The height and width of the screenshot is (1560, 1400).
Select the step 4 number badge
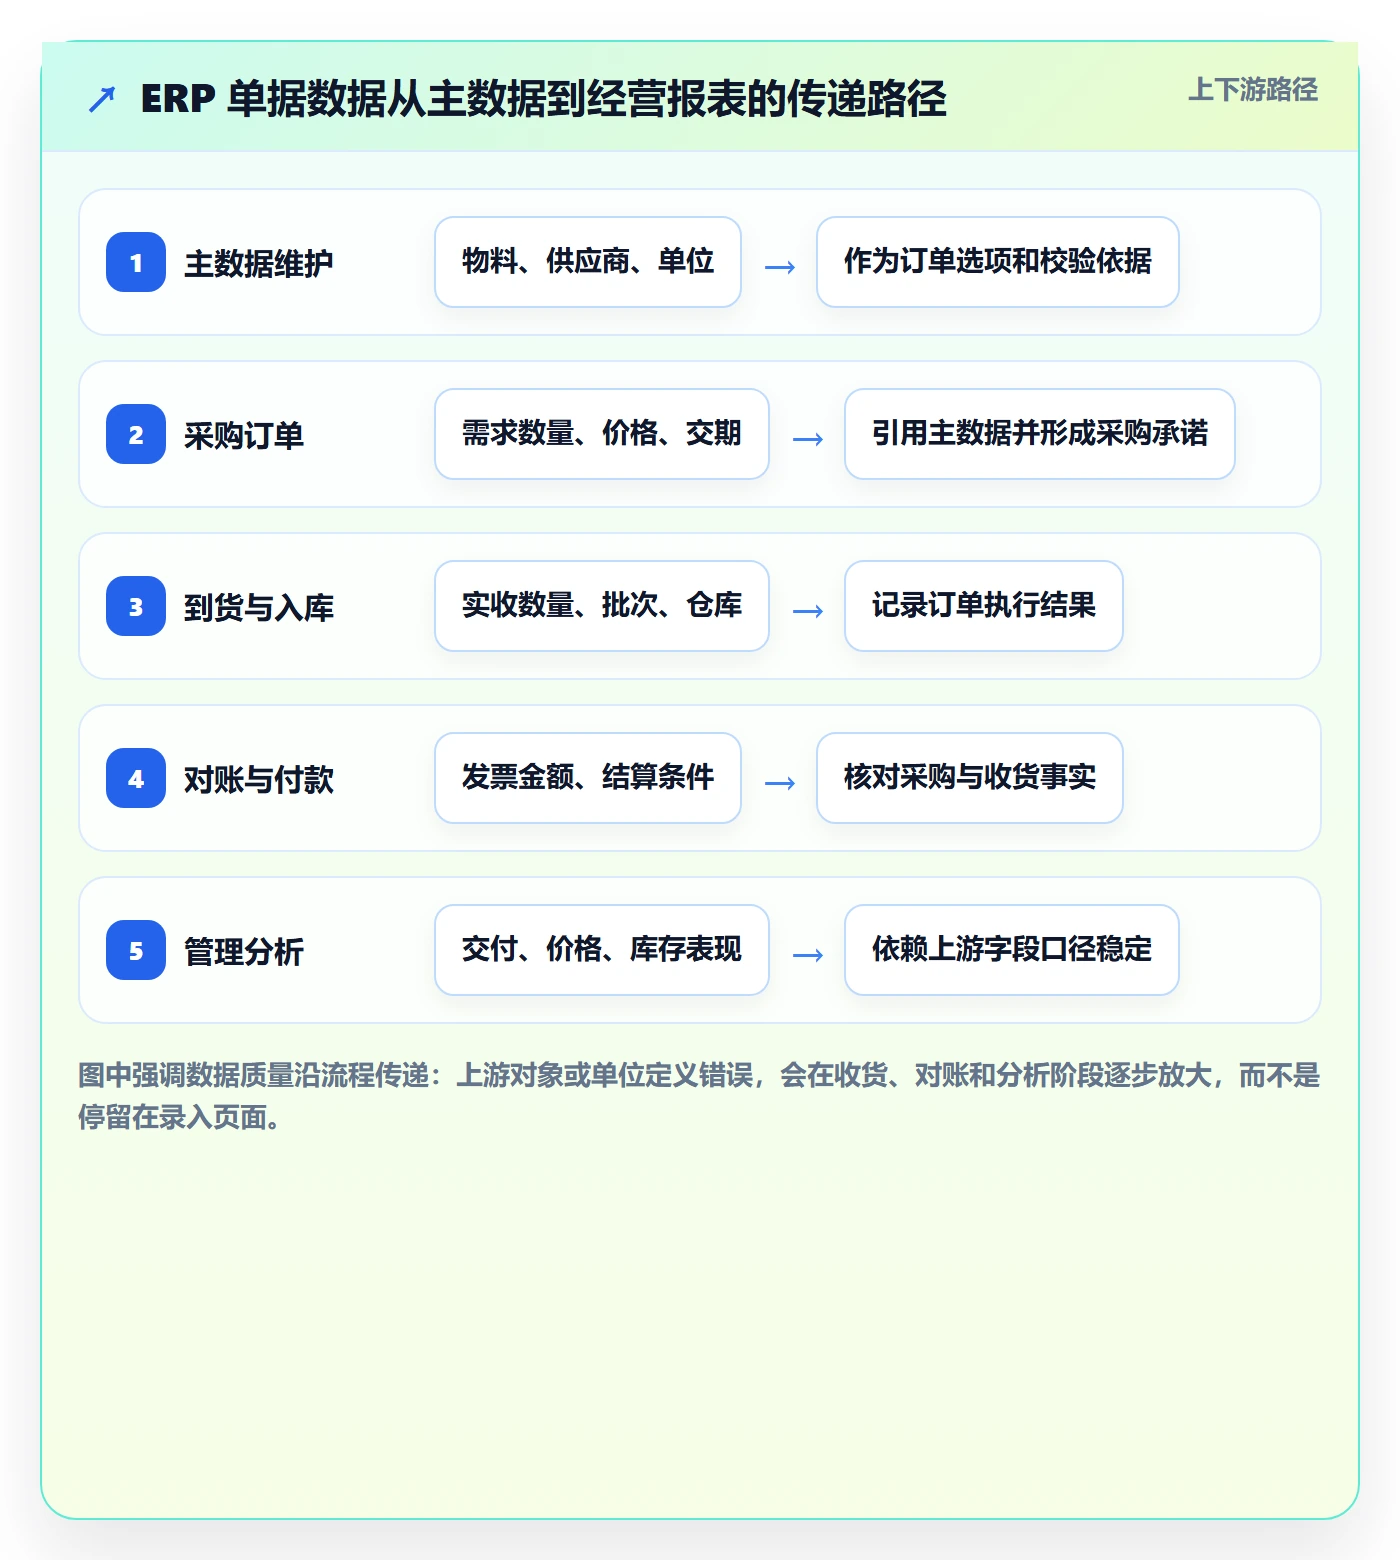(x=136, y=778)
